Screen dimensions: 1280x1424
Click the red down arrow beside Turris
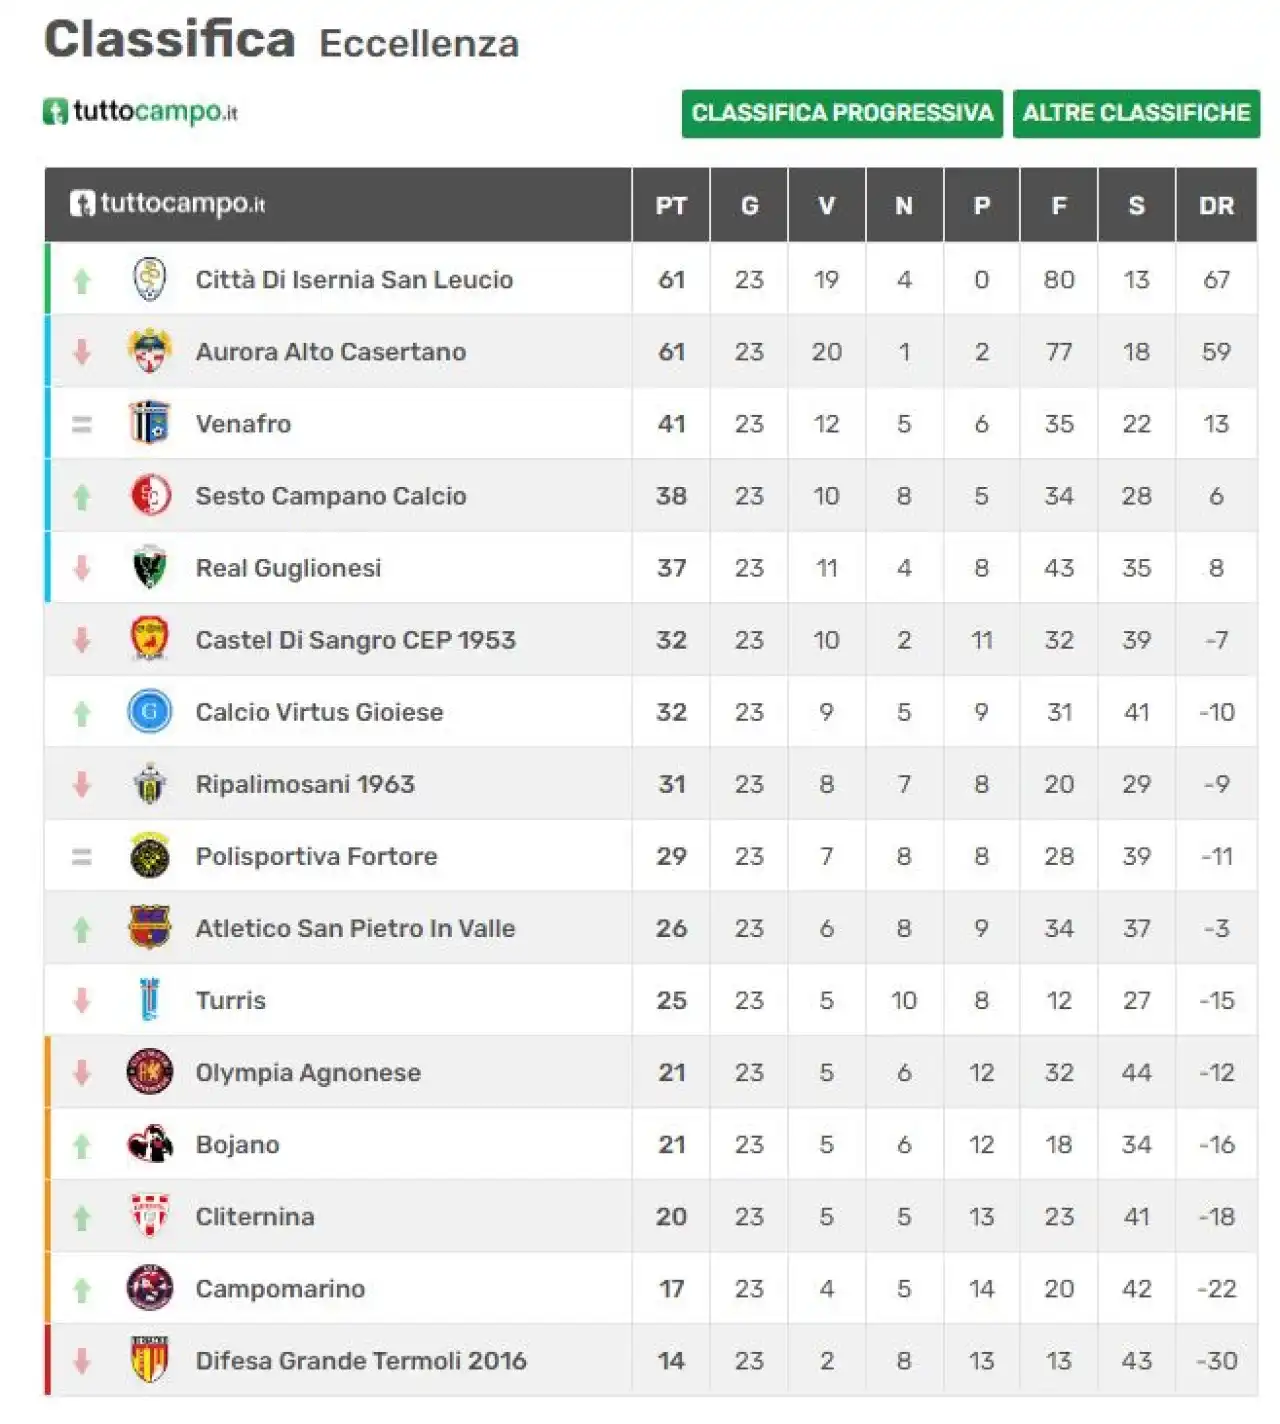click(x=82, y=1000)
